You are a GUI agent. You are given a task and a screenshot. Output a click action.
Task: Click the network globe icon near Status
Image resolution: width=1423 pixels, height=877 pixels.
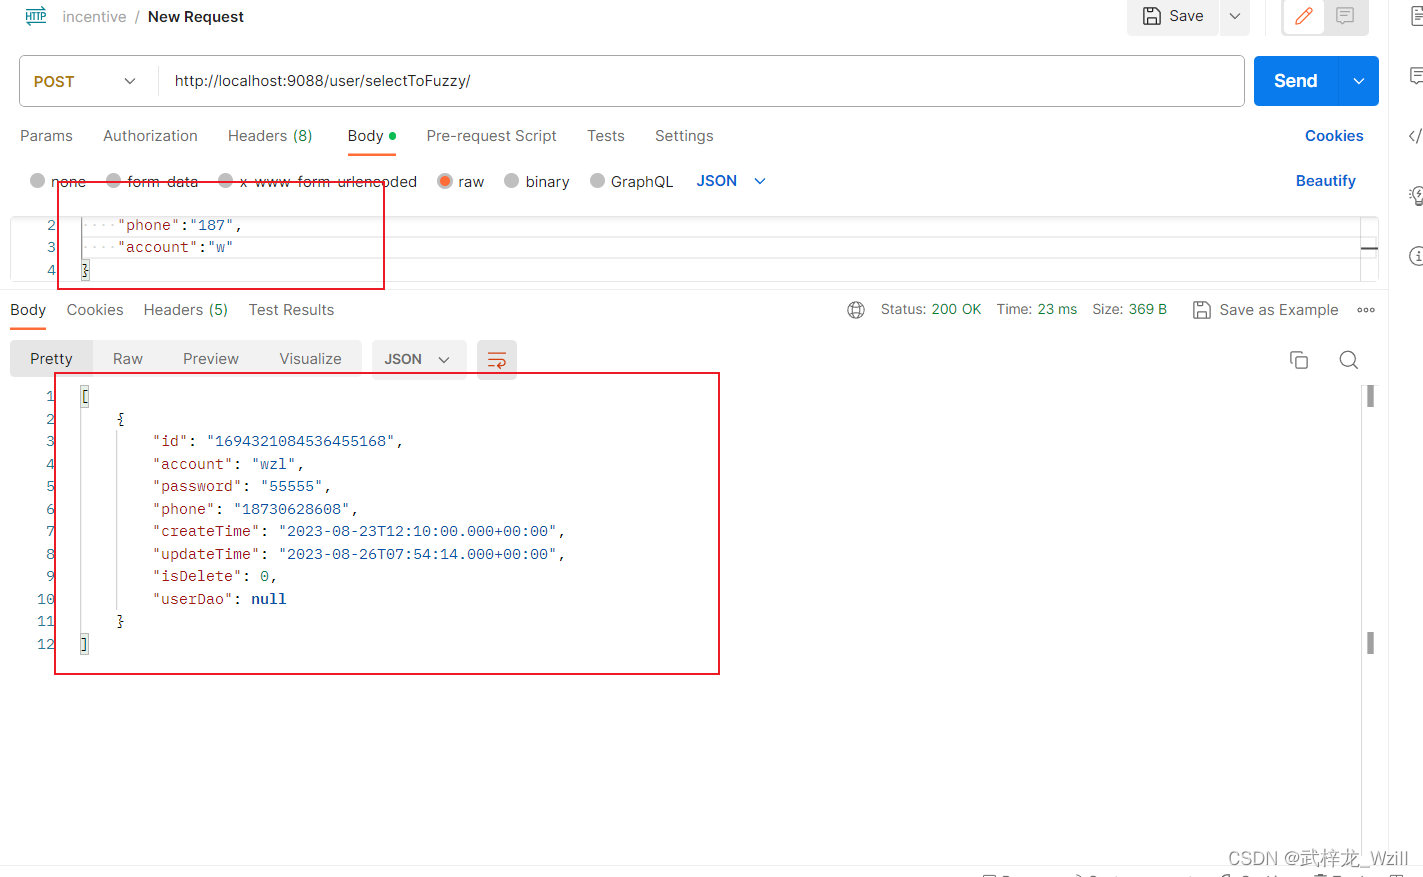[x=856, y=310]
